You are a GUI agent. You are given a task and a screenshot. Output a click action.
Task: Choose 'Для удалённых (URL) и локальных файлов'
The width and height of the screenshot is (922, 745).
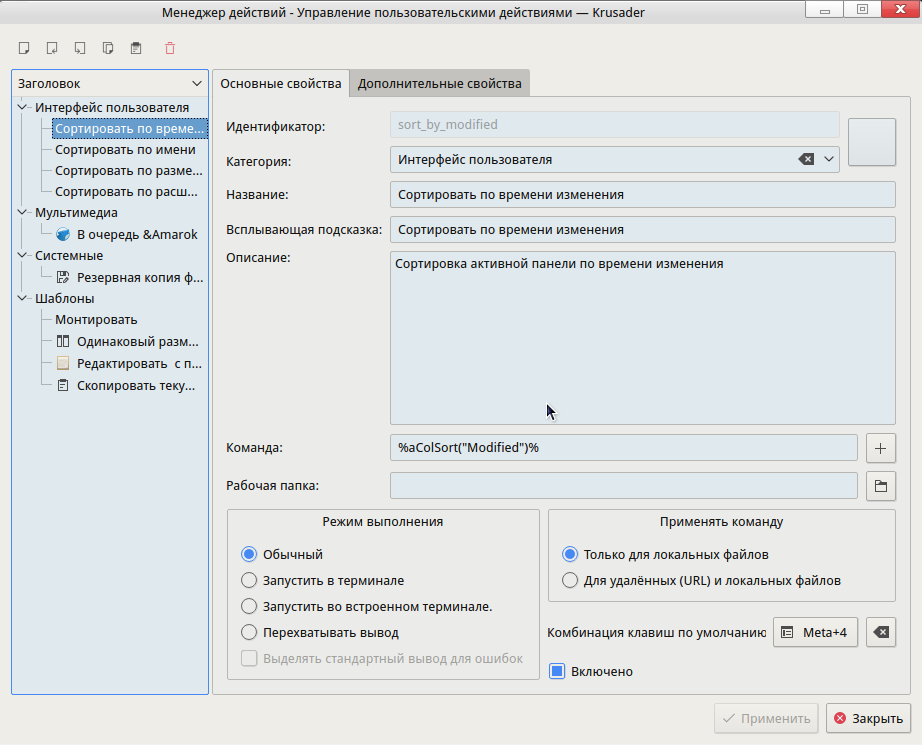point(570,580)
